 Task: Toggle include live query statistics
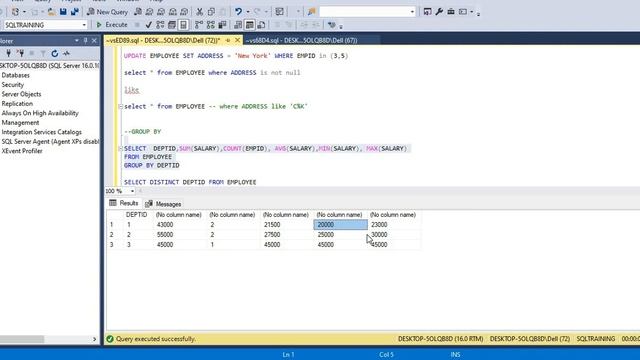[x=211, y=25]
